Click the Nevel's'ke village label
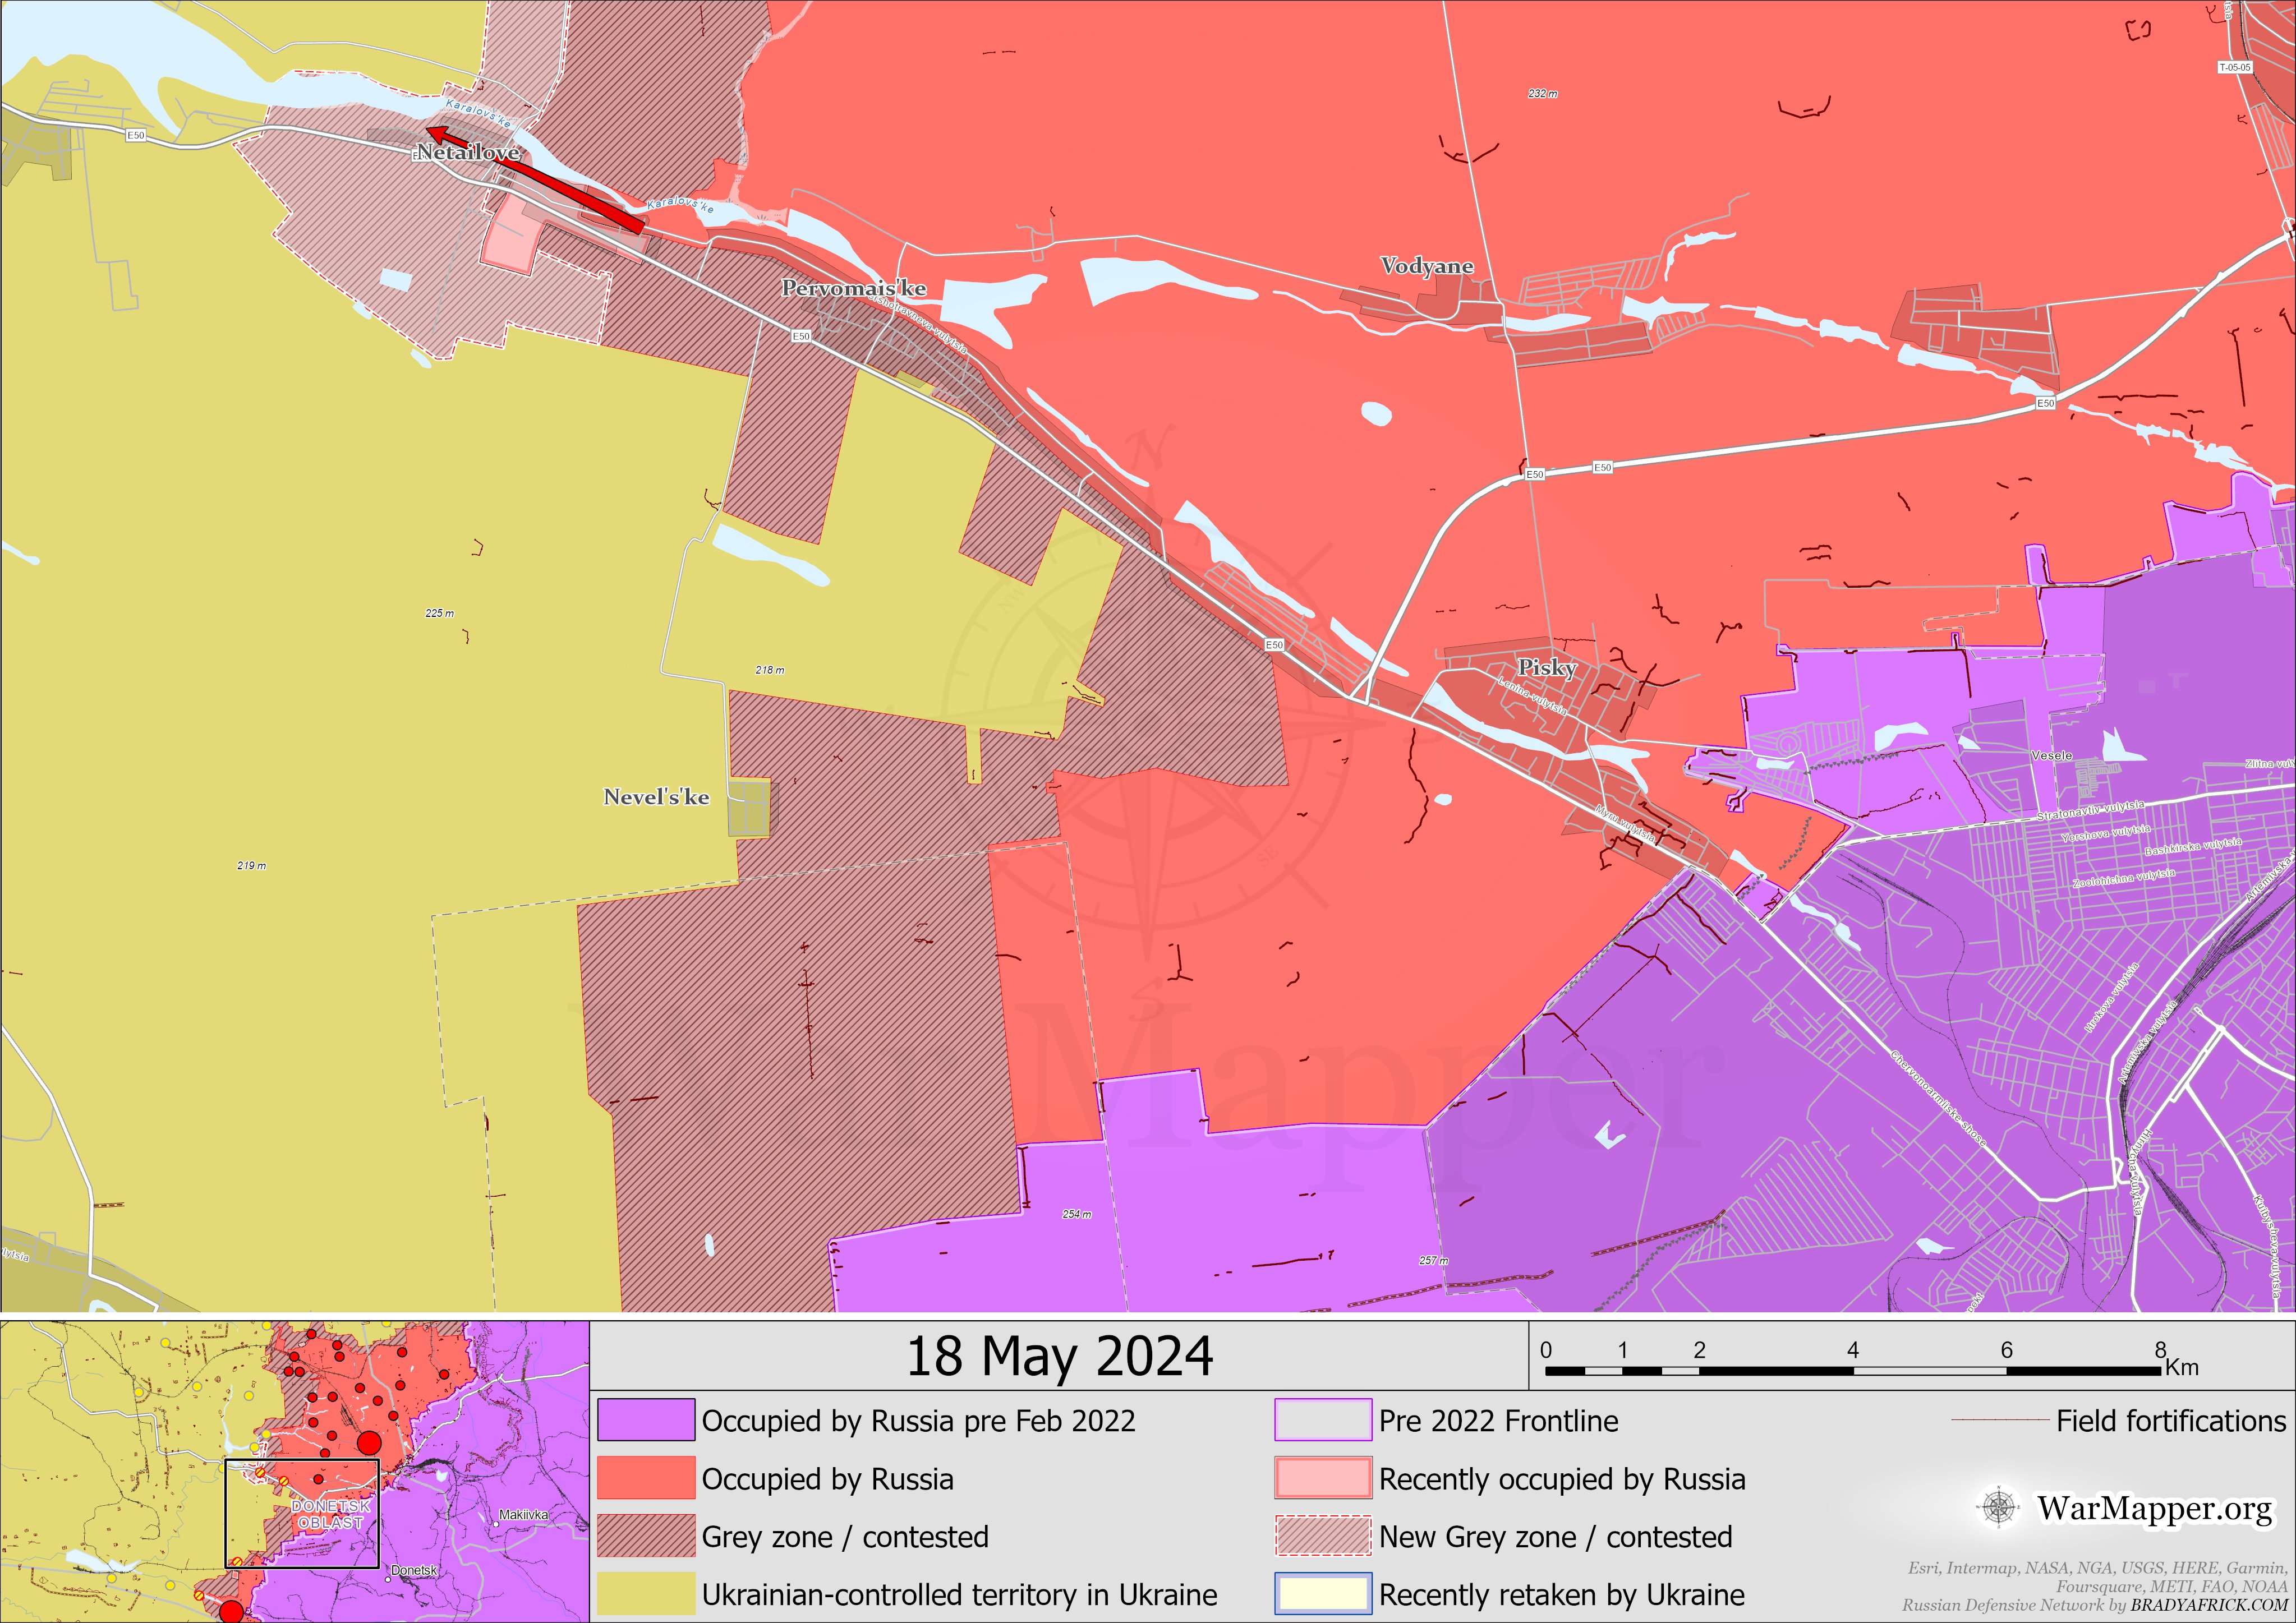2296x1623 pixels. (656, 797)
